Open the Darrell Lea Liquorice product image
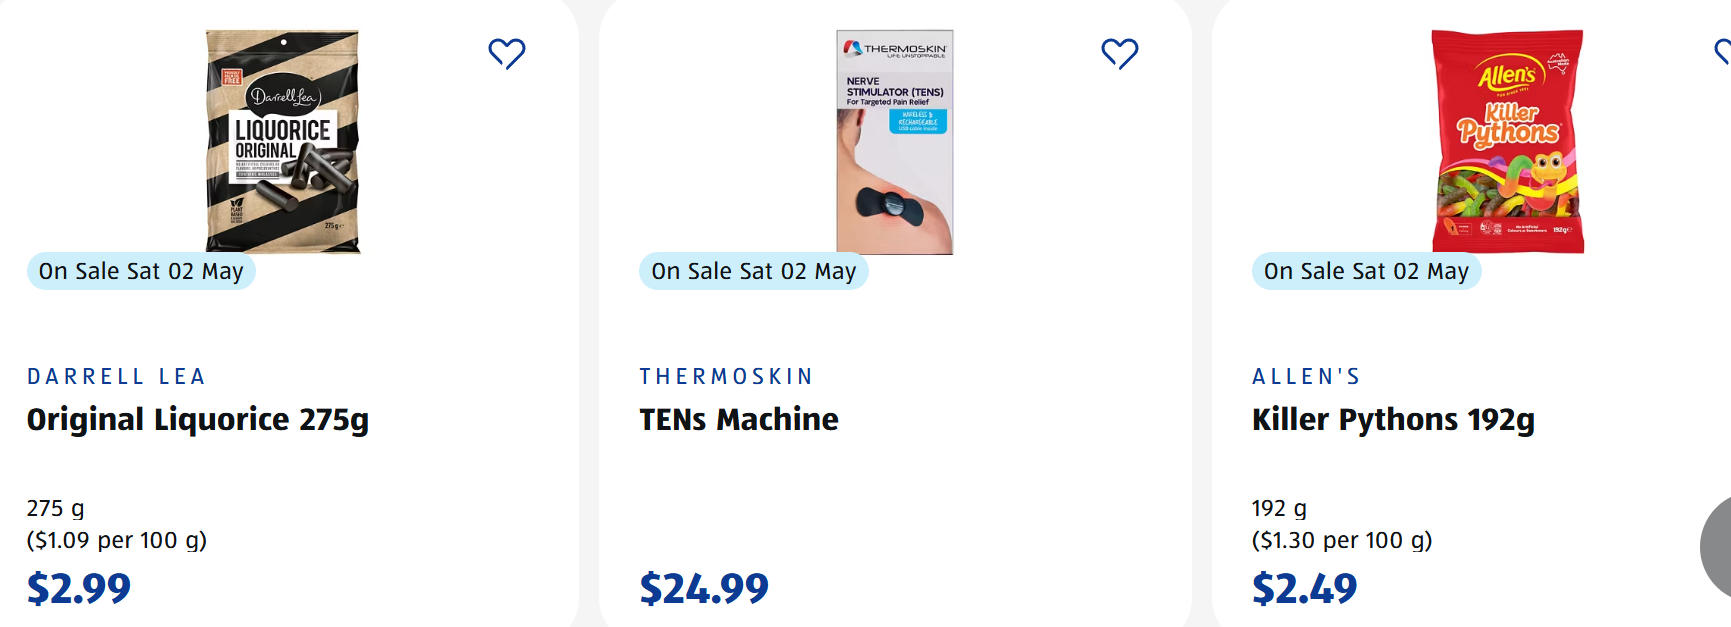Viewport: 1731px width, 627px height. point(283,141)
